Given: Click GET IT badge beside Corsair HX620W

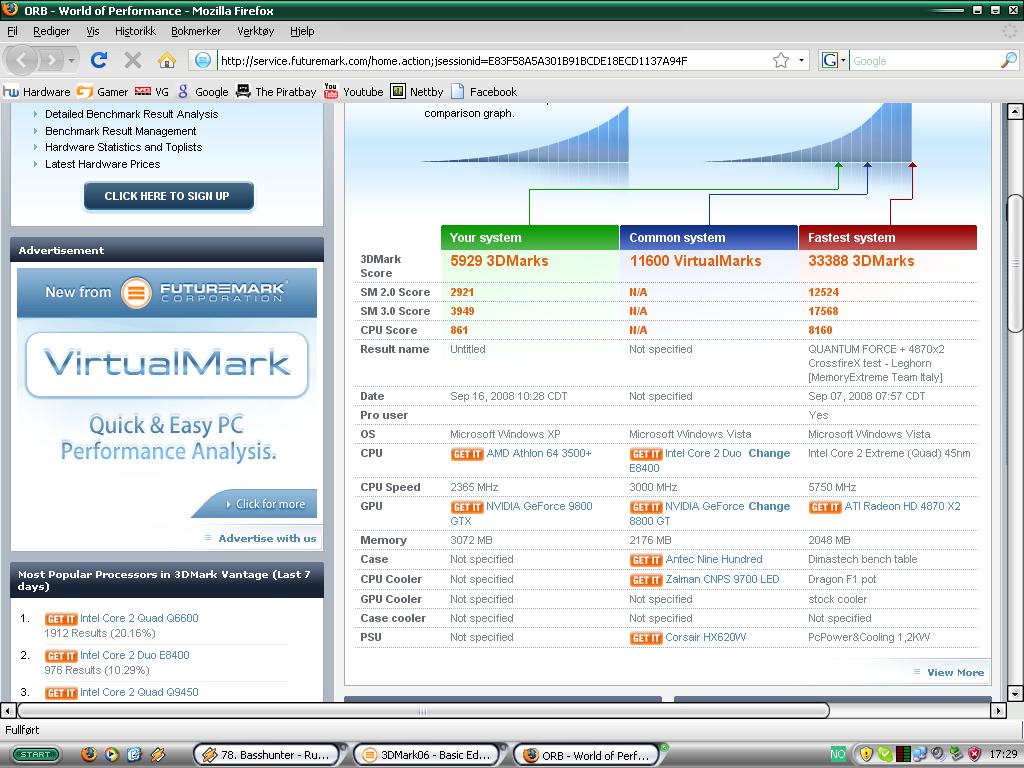Looking at the screenshot, I should [x=646, y=639].
